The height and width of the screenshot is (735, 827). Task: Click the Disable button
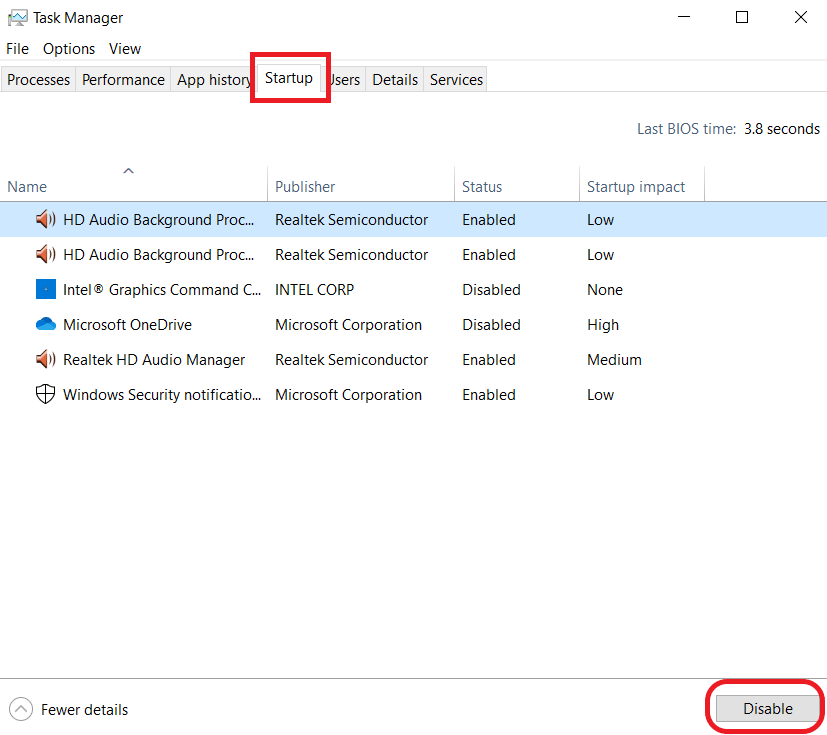[767, 708]
